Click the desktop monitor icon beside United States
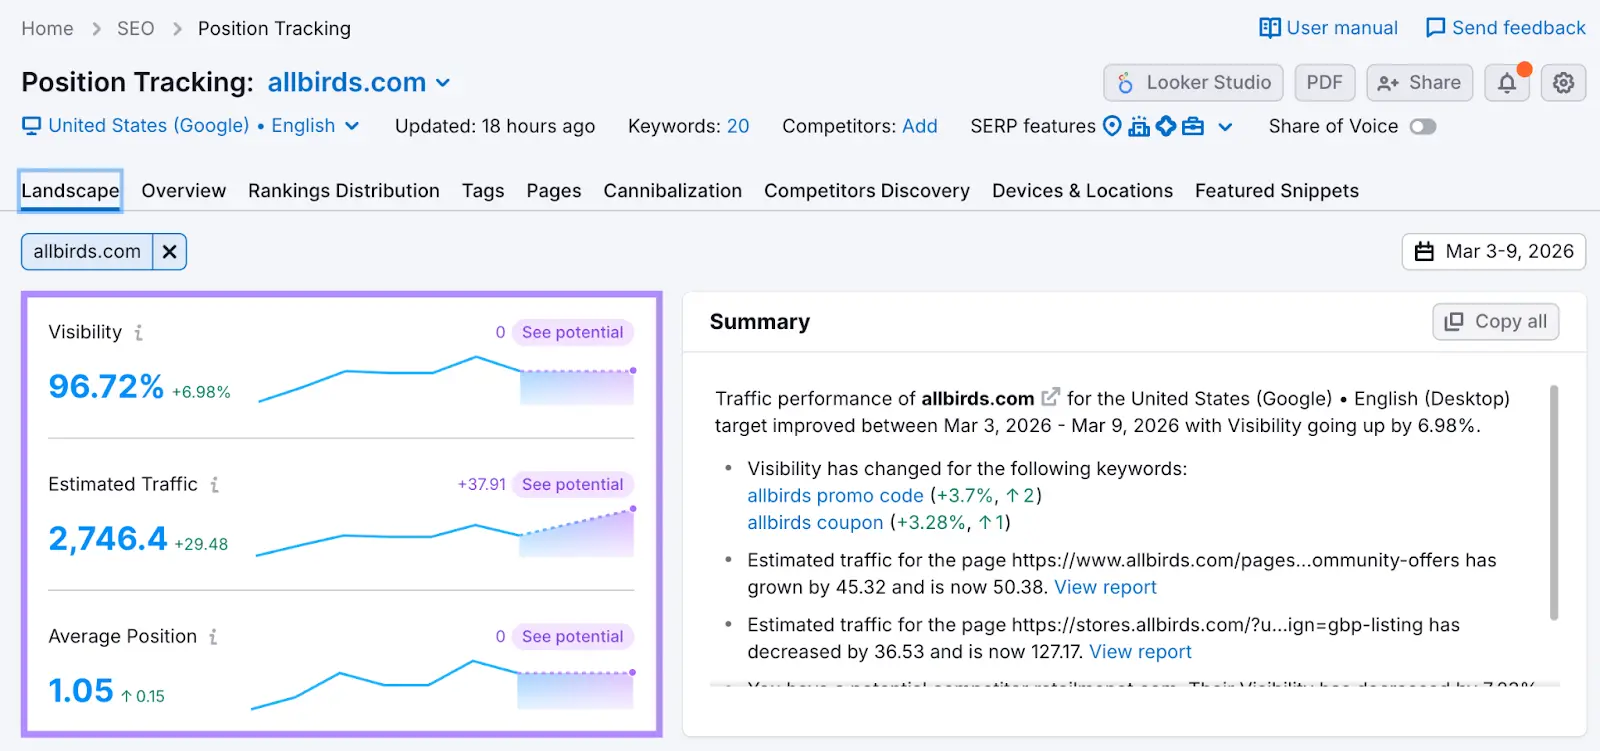Viewport: 1600px width, 751px height. 32,126
